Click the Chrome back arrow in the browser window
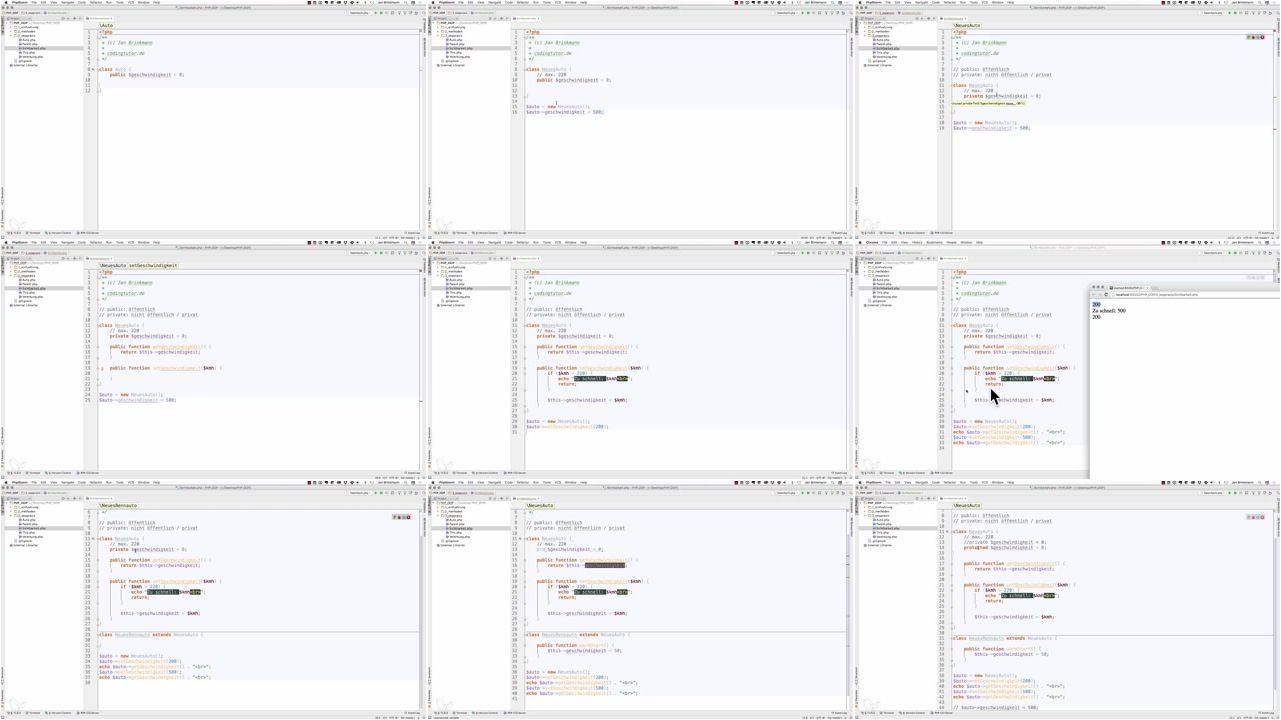The image size is (1281, 720). (1095, 295)
